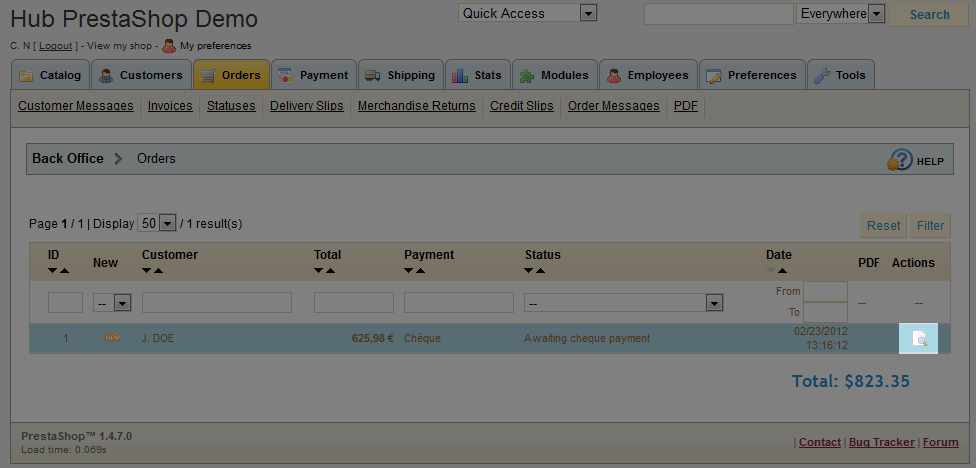Click the Reset filter button
976x468 pixels.
[883, 226]
